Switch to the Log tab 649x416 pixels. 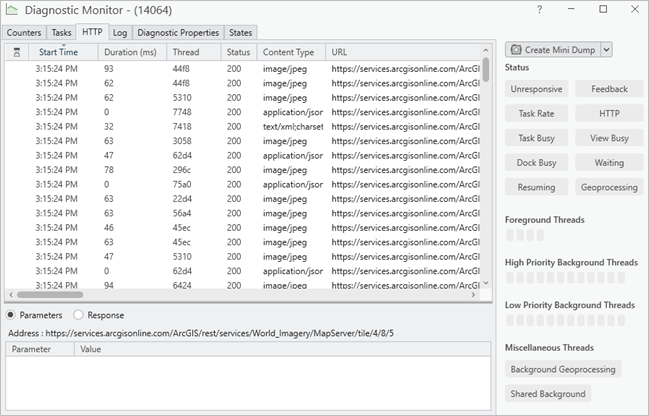click(x=119, y=32)
